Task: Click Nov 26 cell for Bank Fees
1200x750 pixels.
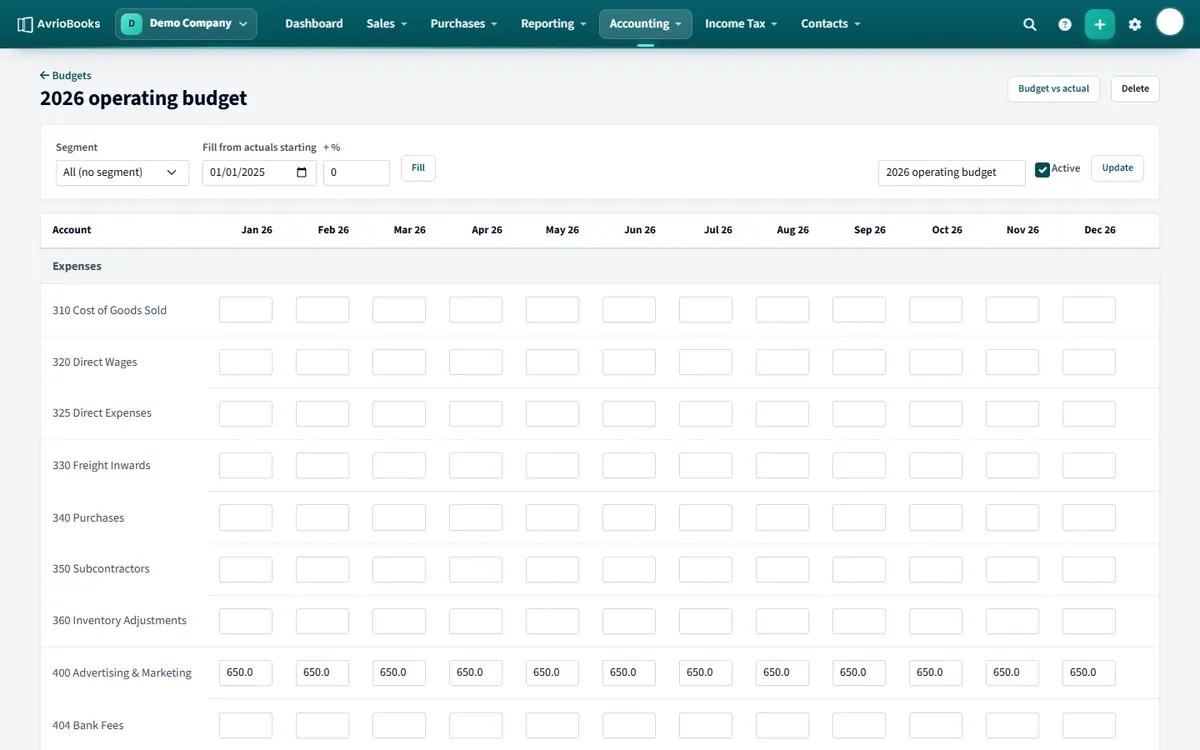Action: [x=1012, y=725]
